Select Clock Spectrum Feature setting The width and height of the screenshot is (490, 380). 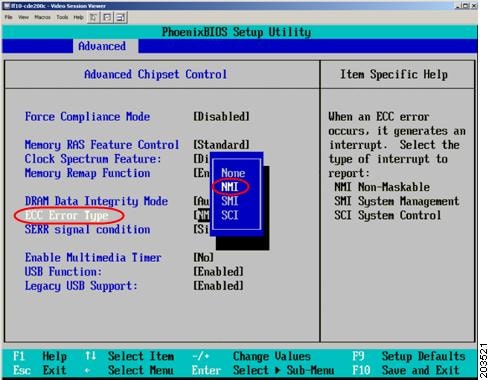[x=93, y=159]
